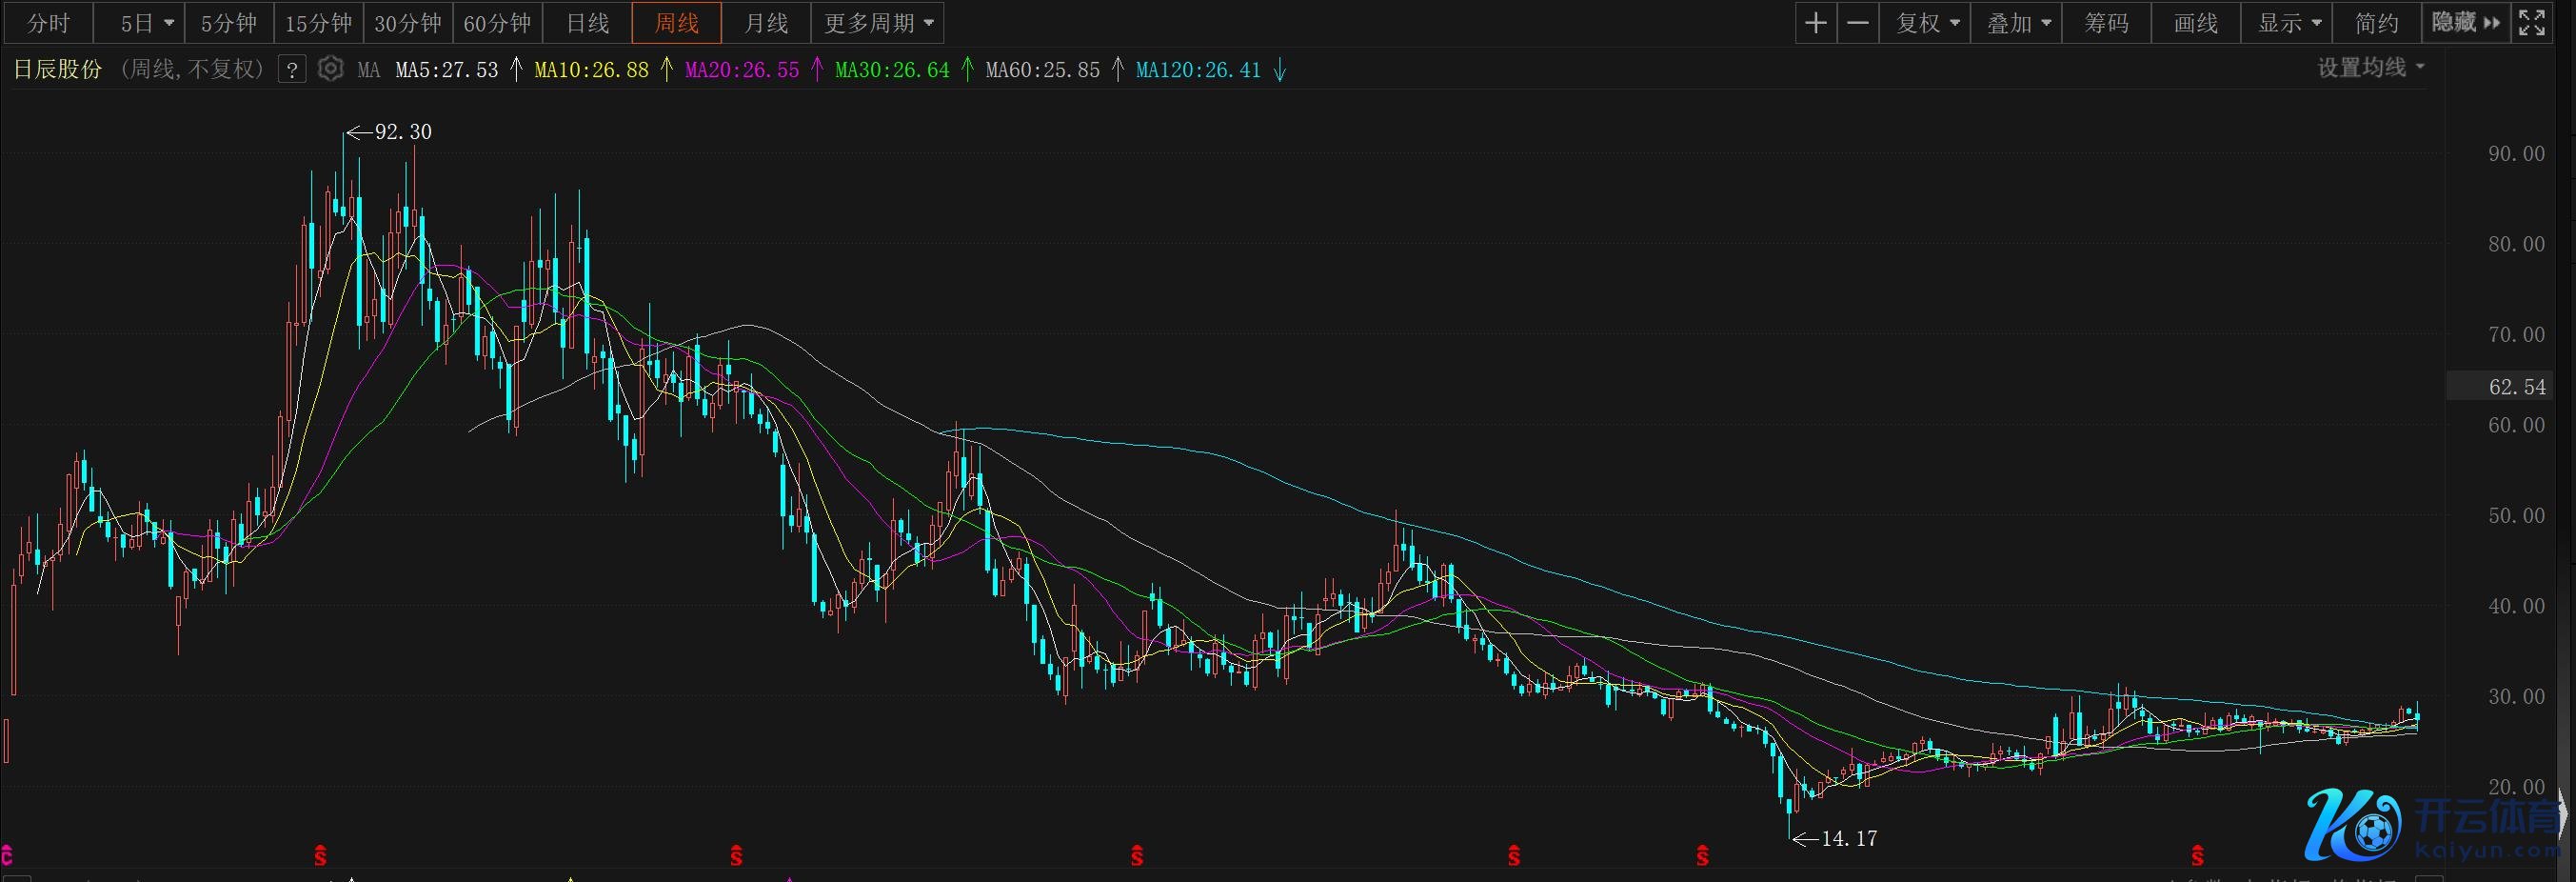Viewport: 2576px width, 882px height.
Task: Toggle the 隐藏 side panel button
Action: pyautogui.click(x=2464, y=23)
